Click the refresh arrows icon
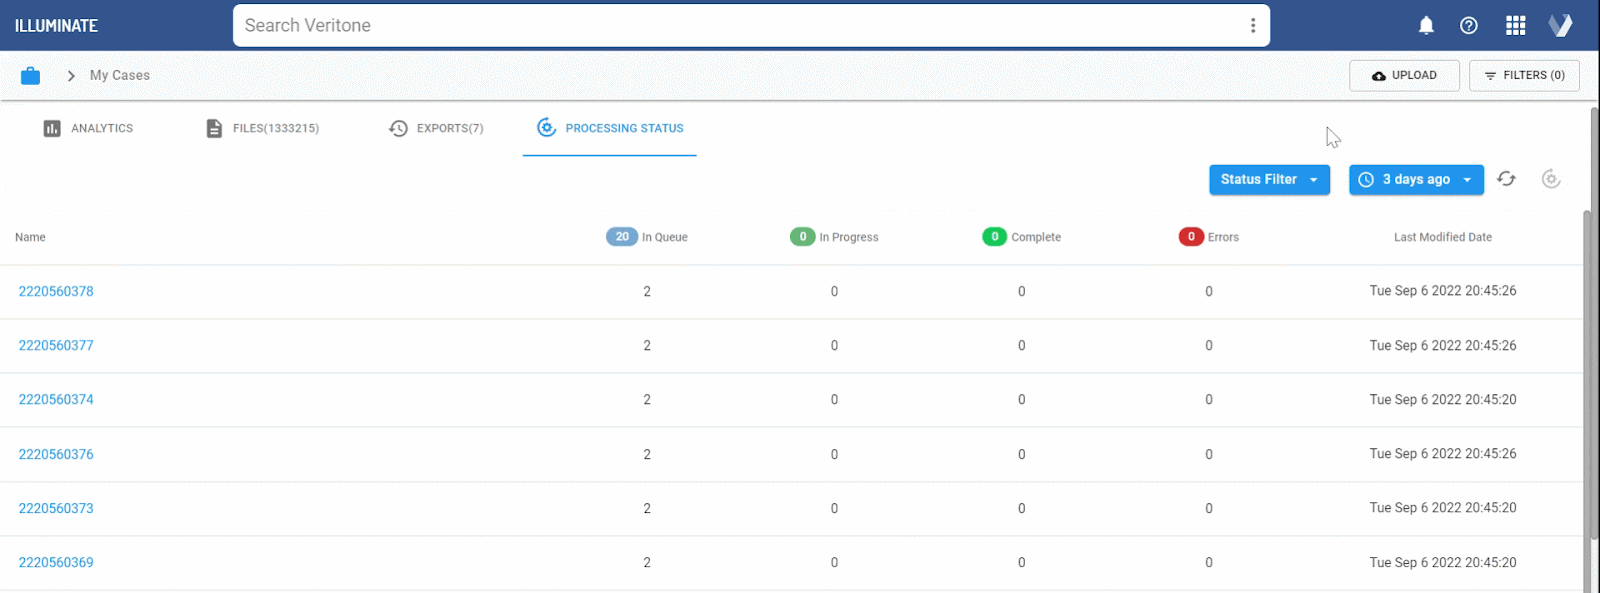1600x593 pixels. 1506,179
